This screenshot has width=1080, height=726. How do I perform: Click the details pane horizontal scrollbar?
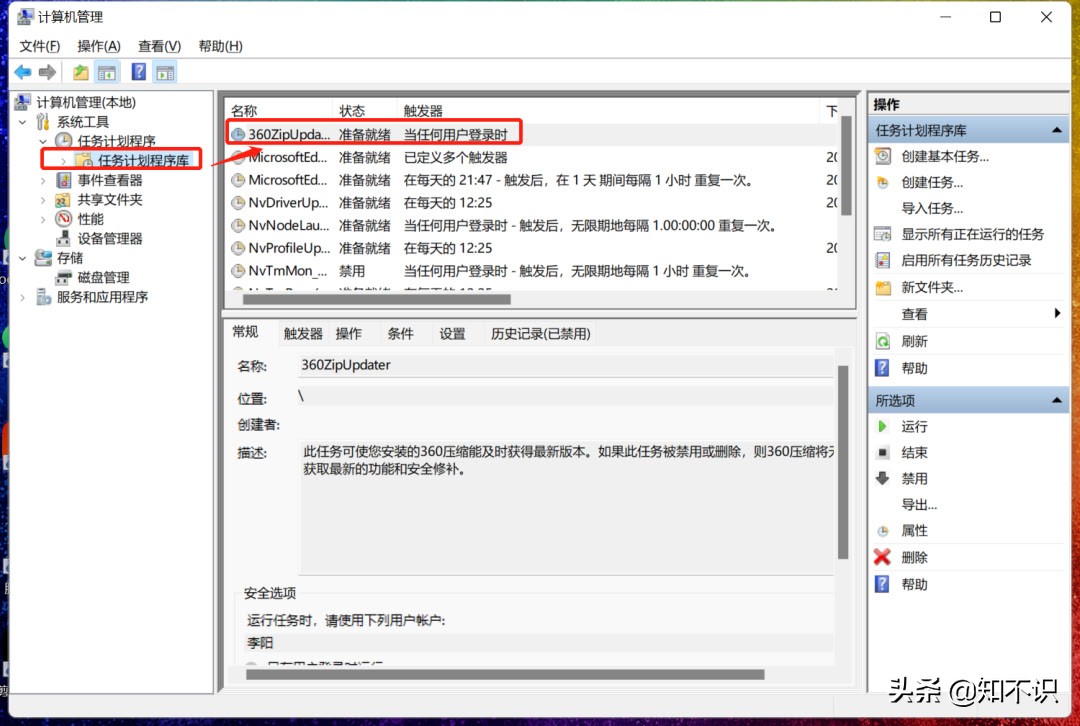505,674
